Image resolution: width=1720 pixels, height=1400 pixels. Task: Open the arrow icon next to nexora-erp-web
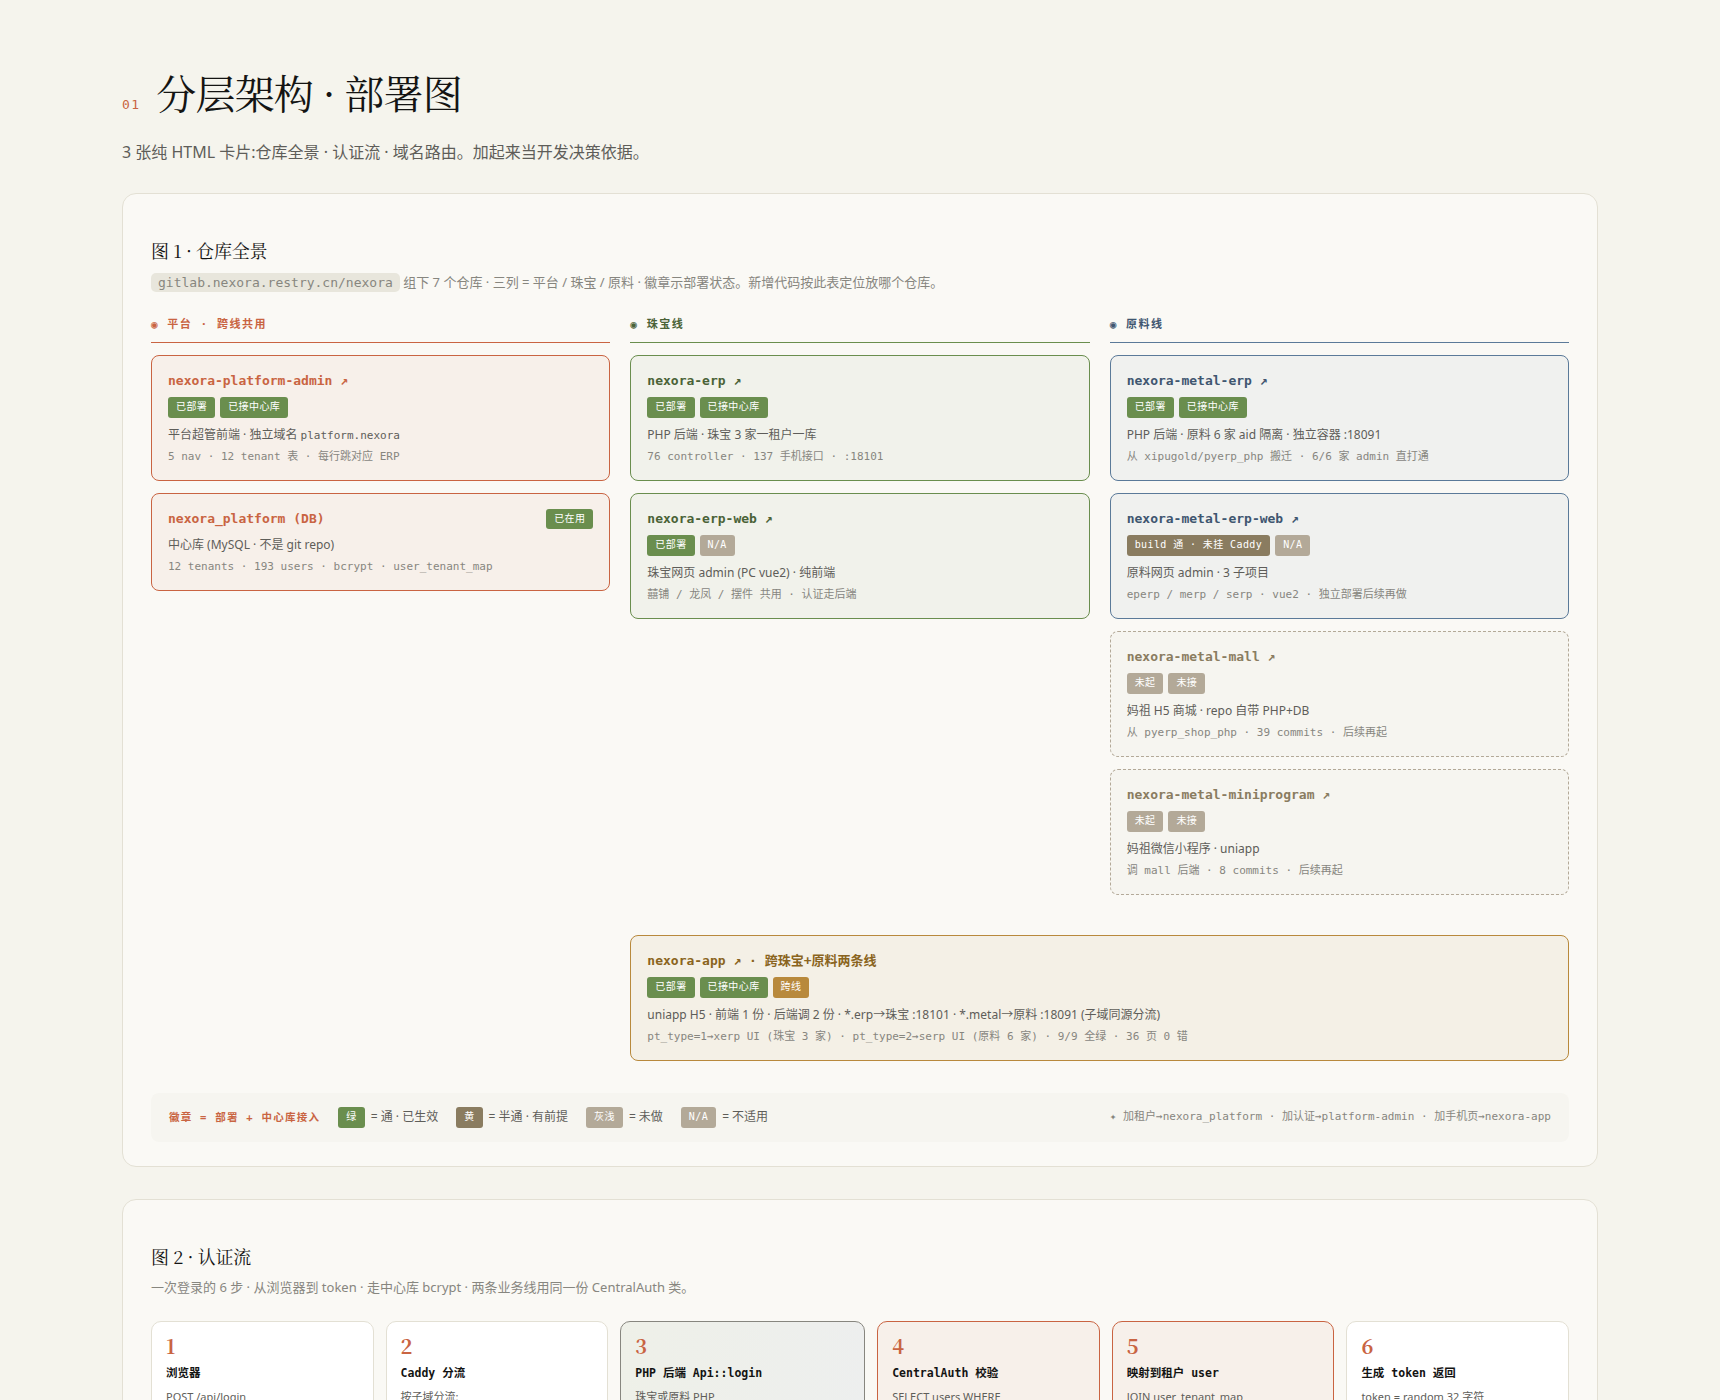pyautogui.click(x=769, y=520)
